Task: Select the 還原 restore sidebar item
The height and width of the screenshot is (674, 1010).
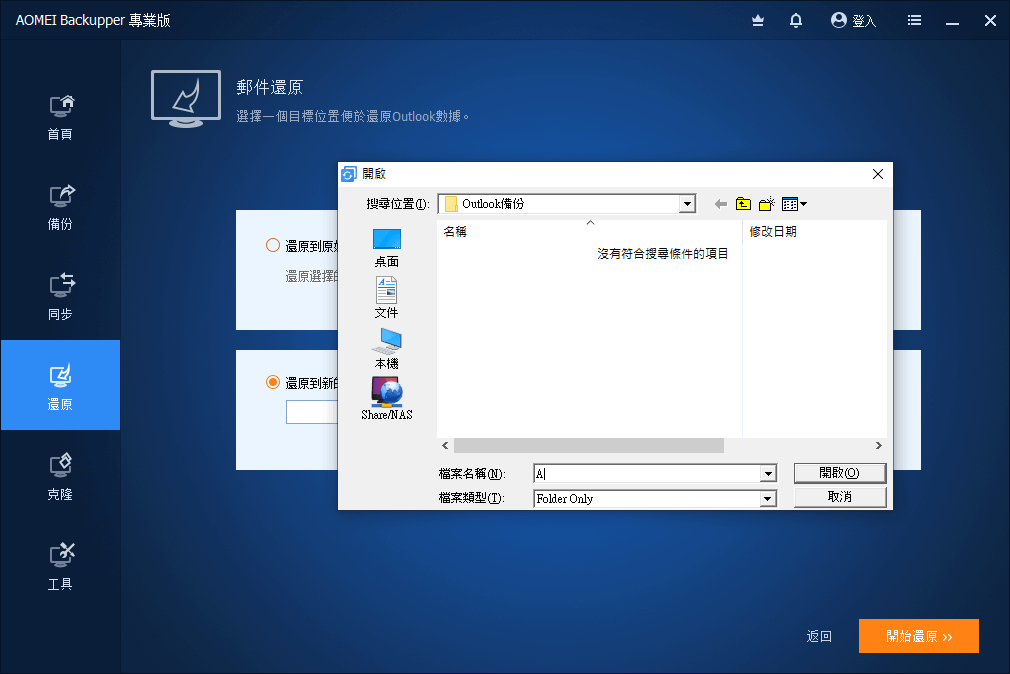Action: click(x=61, y=385)
